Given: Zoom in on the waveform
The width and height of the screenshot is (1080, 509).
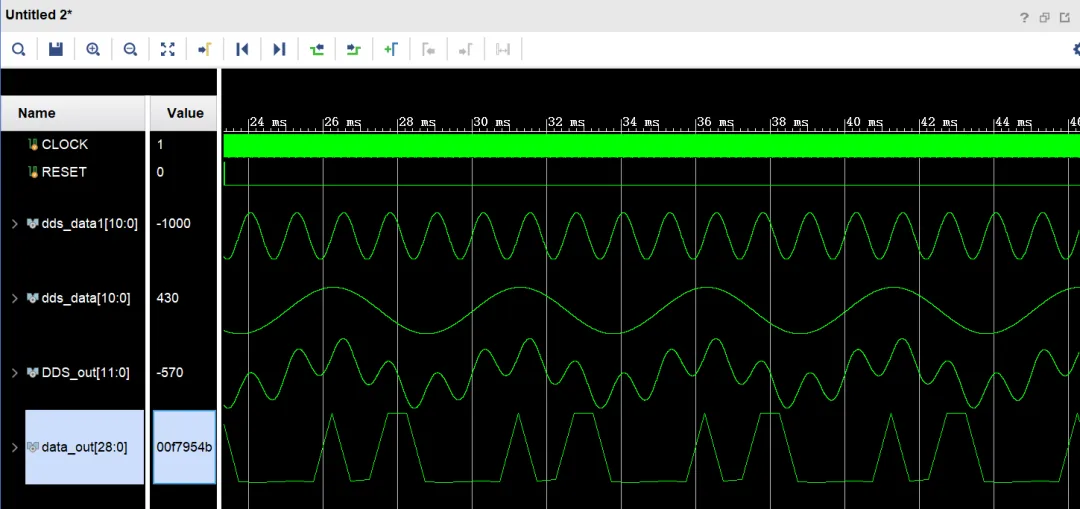Looking at the screenshot, I should 93,49.
